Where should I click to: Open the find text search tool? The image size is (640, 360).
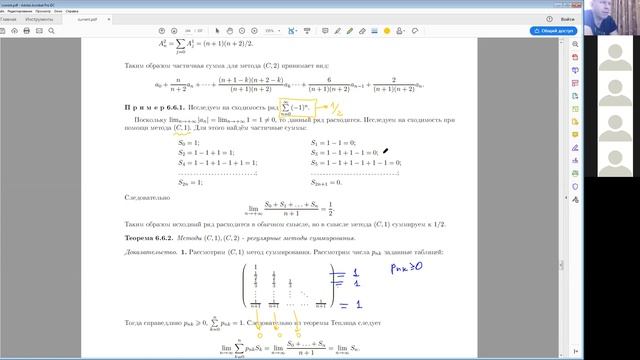(51, 31)
